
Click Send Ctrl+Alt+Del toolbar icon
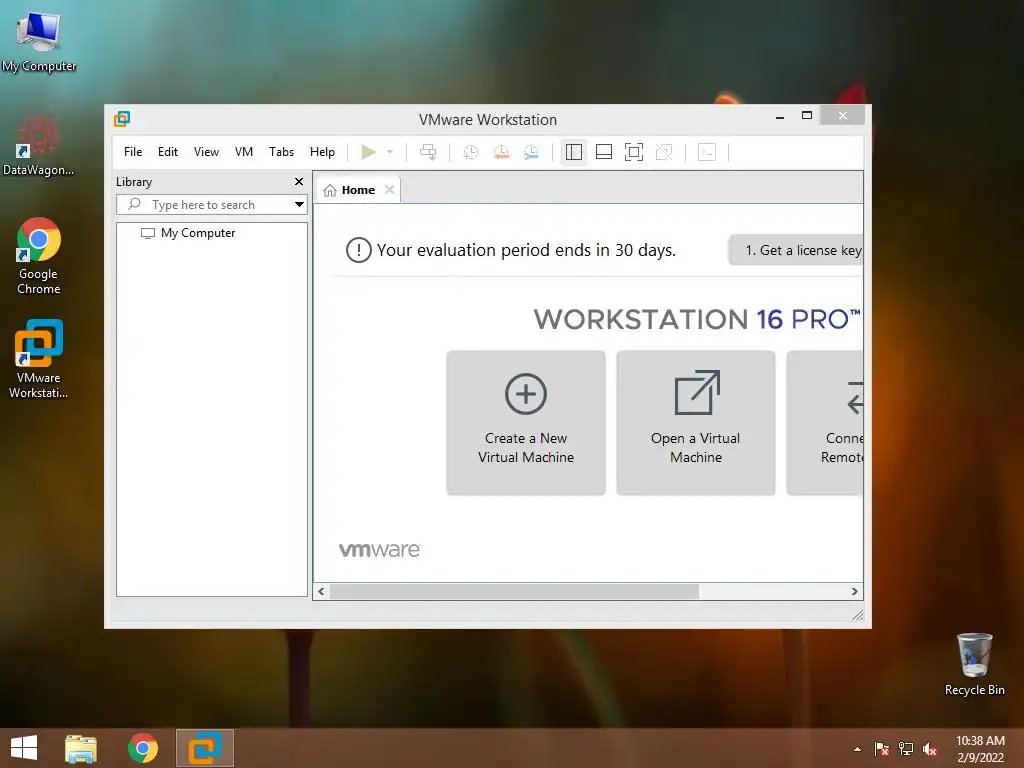[x=428, y=152]
